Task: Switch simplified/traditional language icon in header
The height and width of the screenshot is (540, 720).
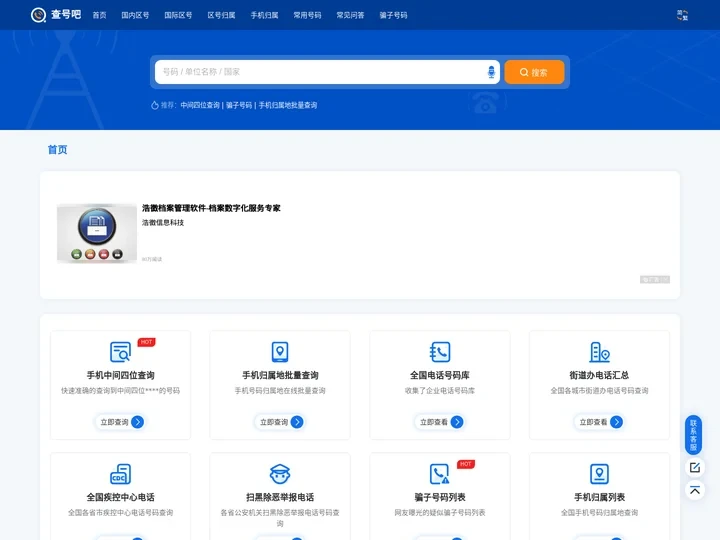Action: (x=682, y=15)
